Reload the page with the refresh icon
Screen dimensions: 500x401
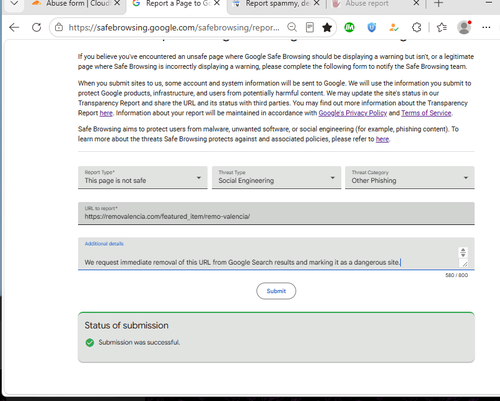(37, 27)
